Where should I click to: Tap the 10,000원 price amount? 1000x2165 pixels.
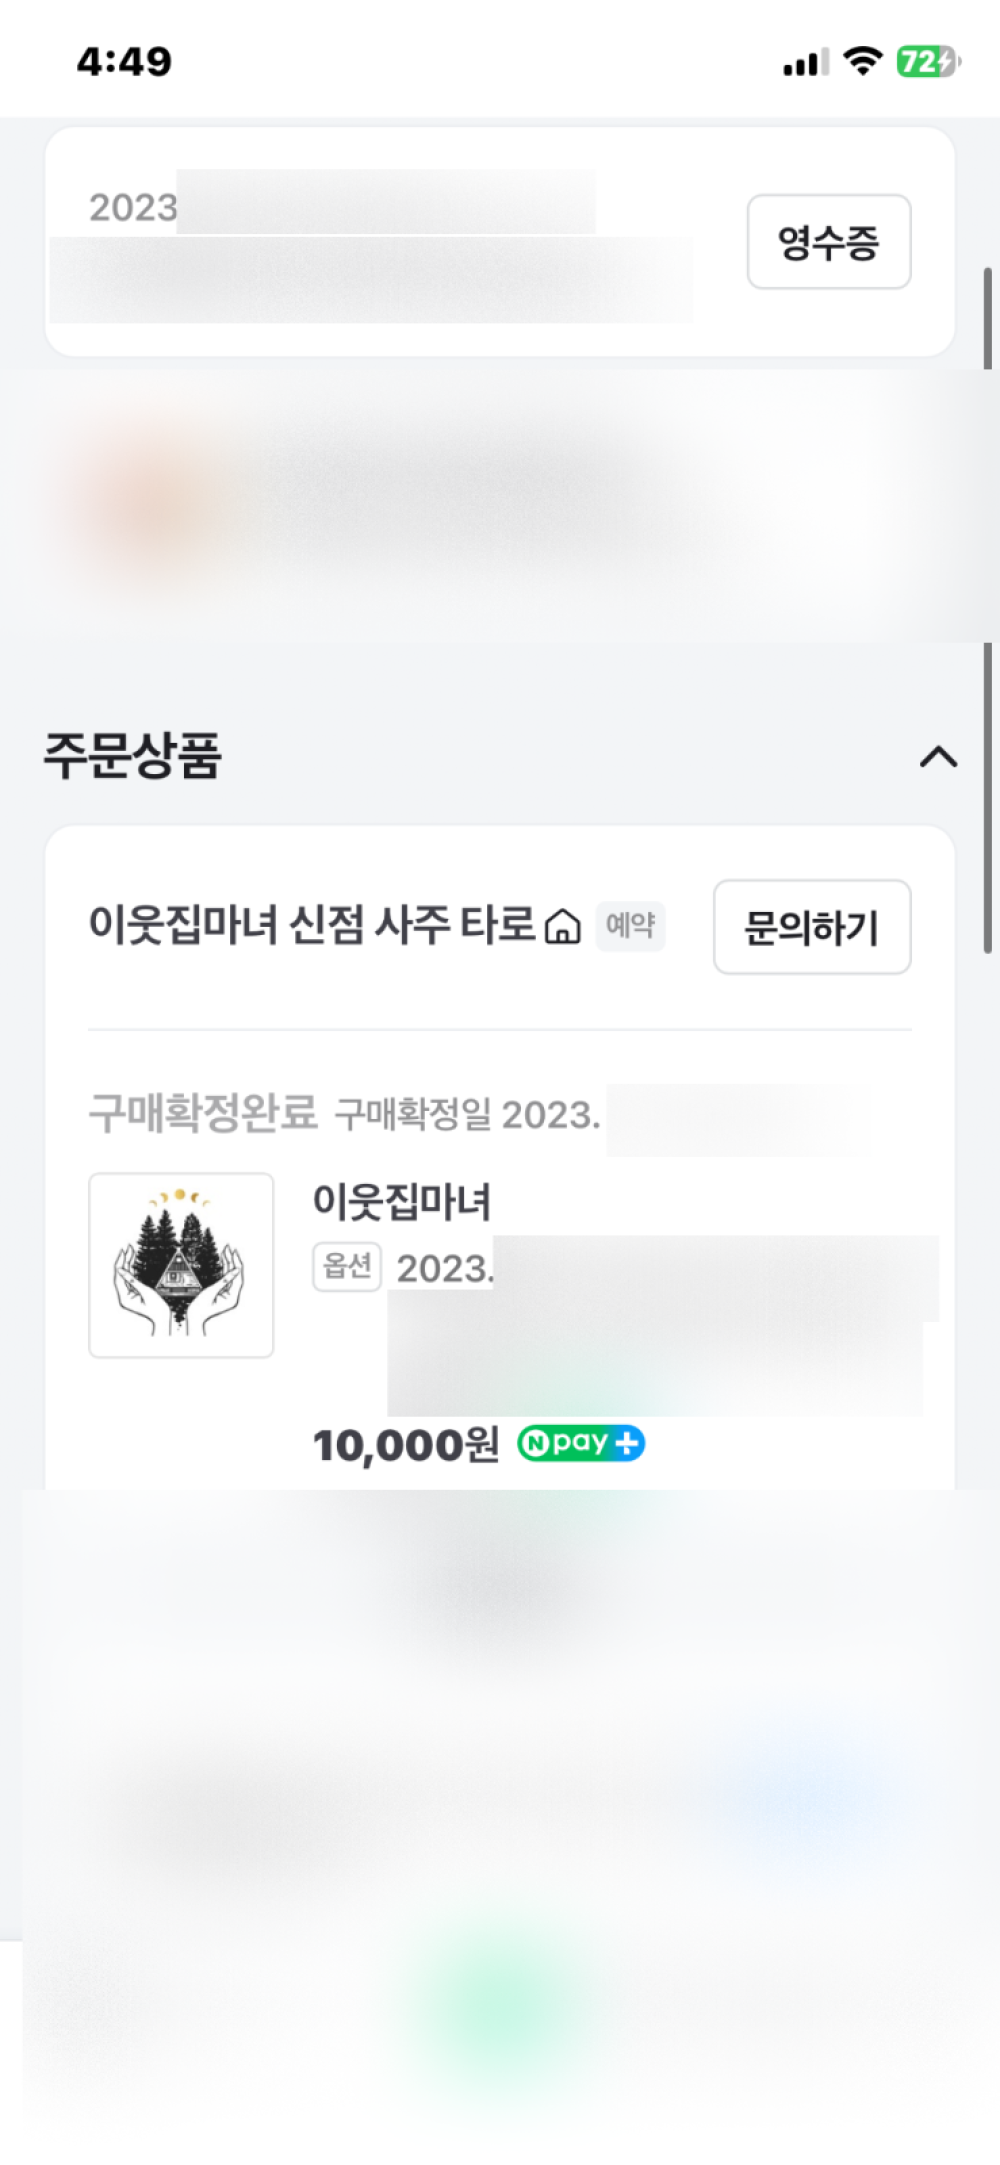tap(405, 1445)
